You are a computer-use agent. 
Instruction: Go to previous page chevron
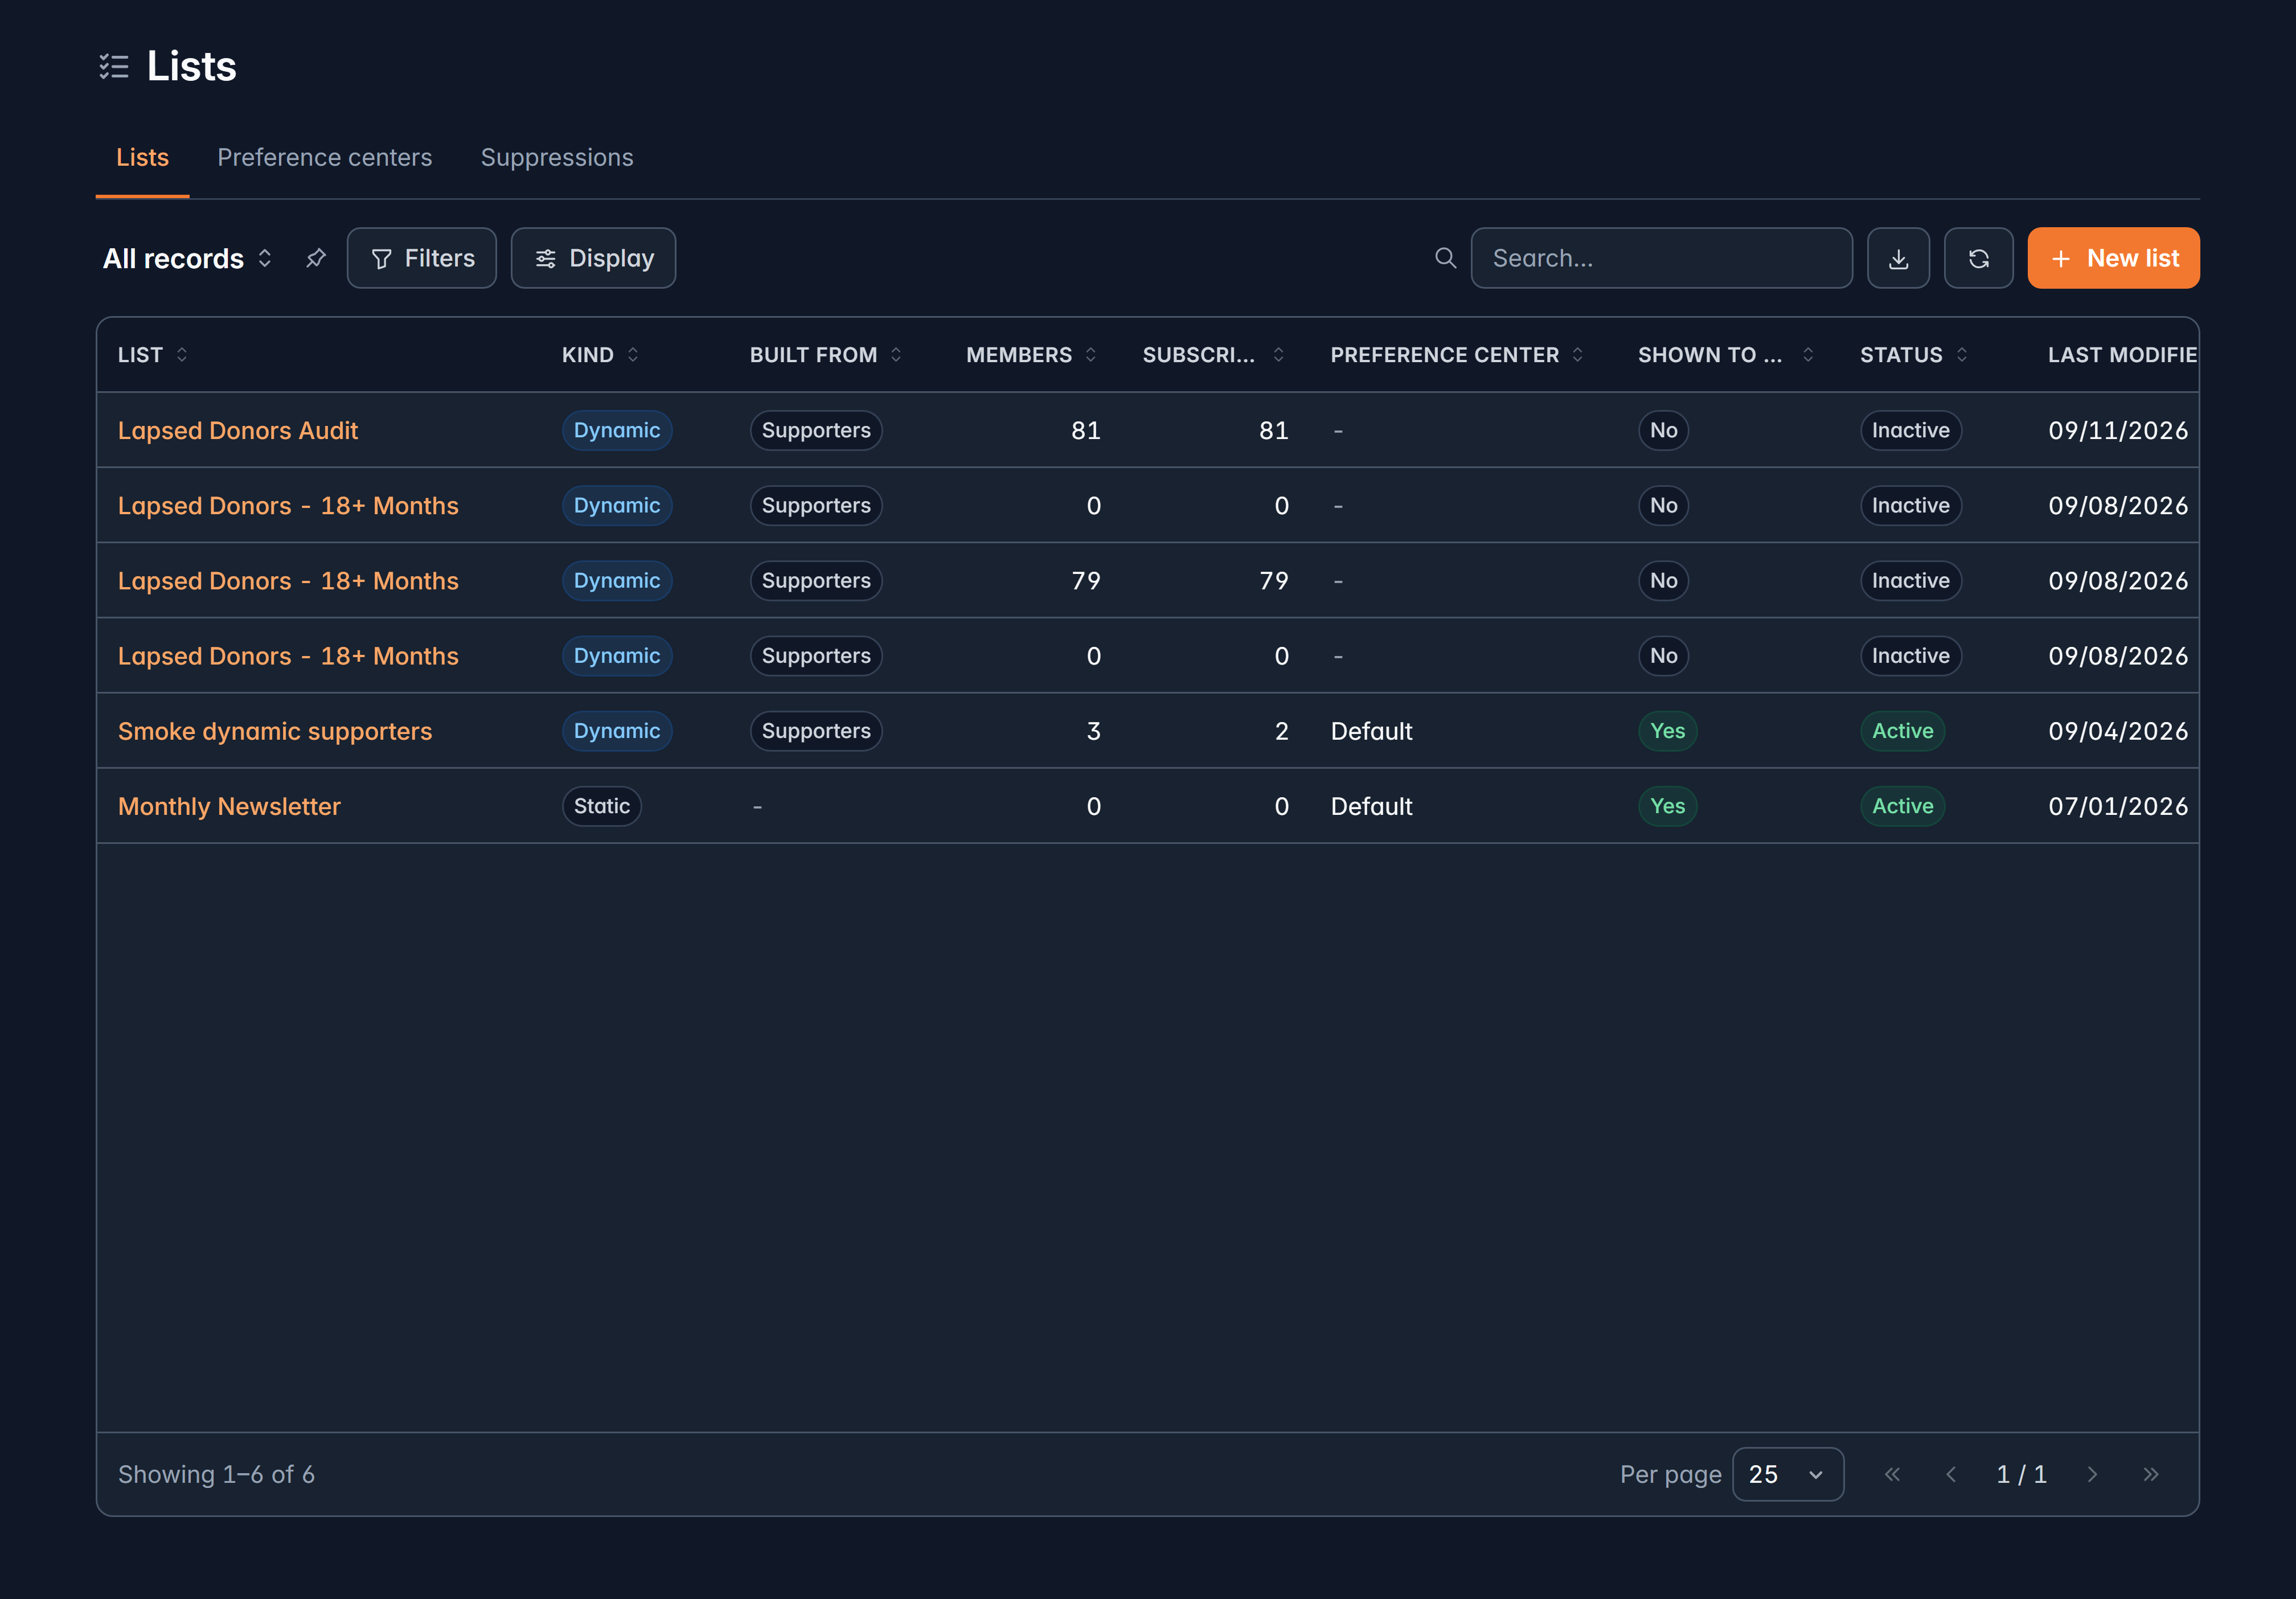pos(1951,1474)
